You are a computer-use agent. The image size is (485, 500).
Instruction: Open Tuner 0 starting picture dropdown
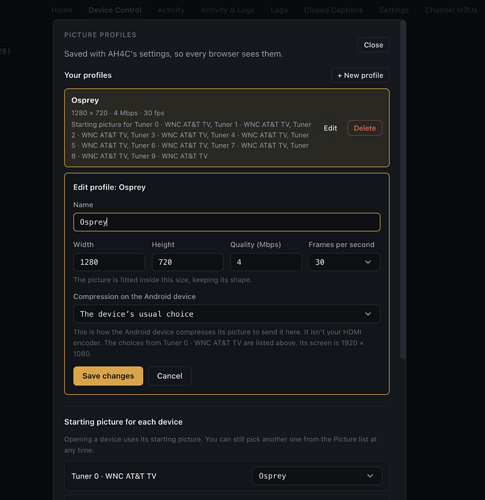pyautogui.click(x=317, y=476)
